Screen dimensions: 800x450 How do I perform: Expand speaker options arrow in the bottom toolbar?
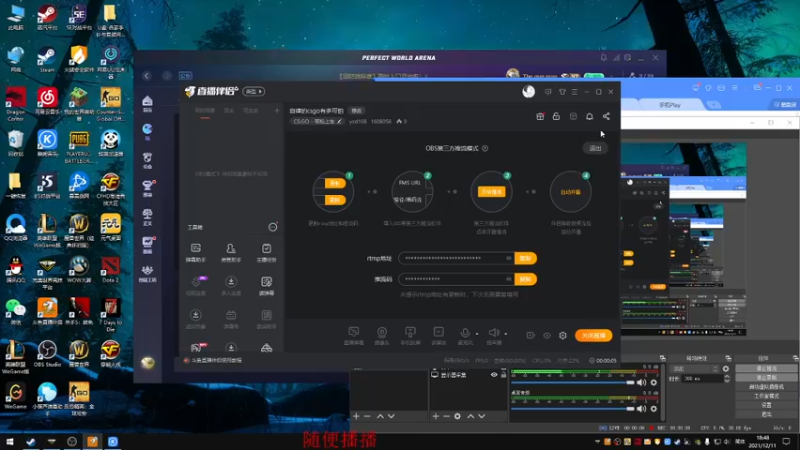[x=506, y=334]
